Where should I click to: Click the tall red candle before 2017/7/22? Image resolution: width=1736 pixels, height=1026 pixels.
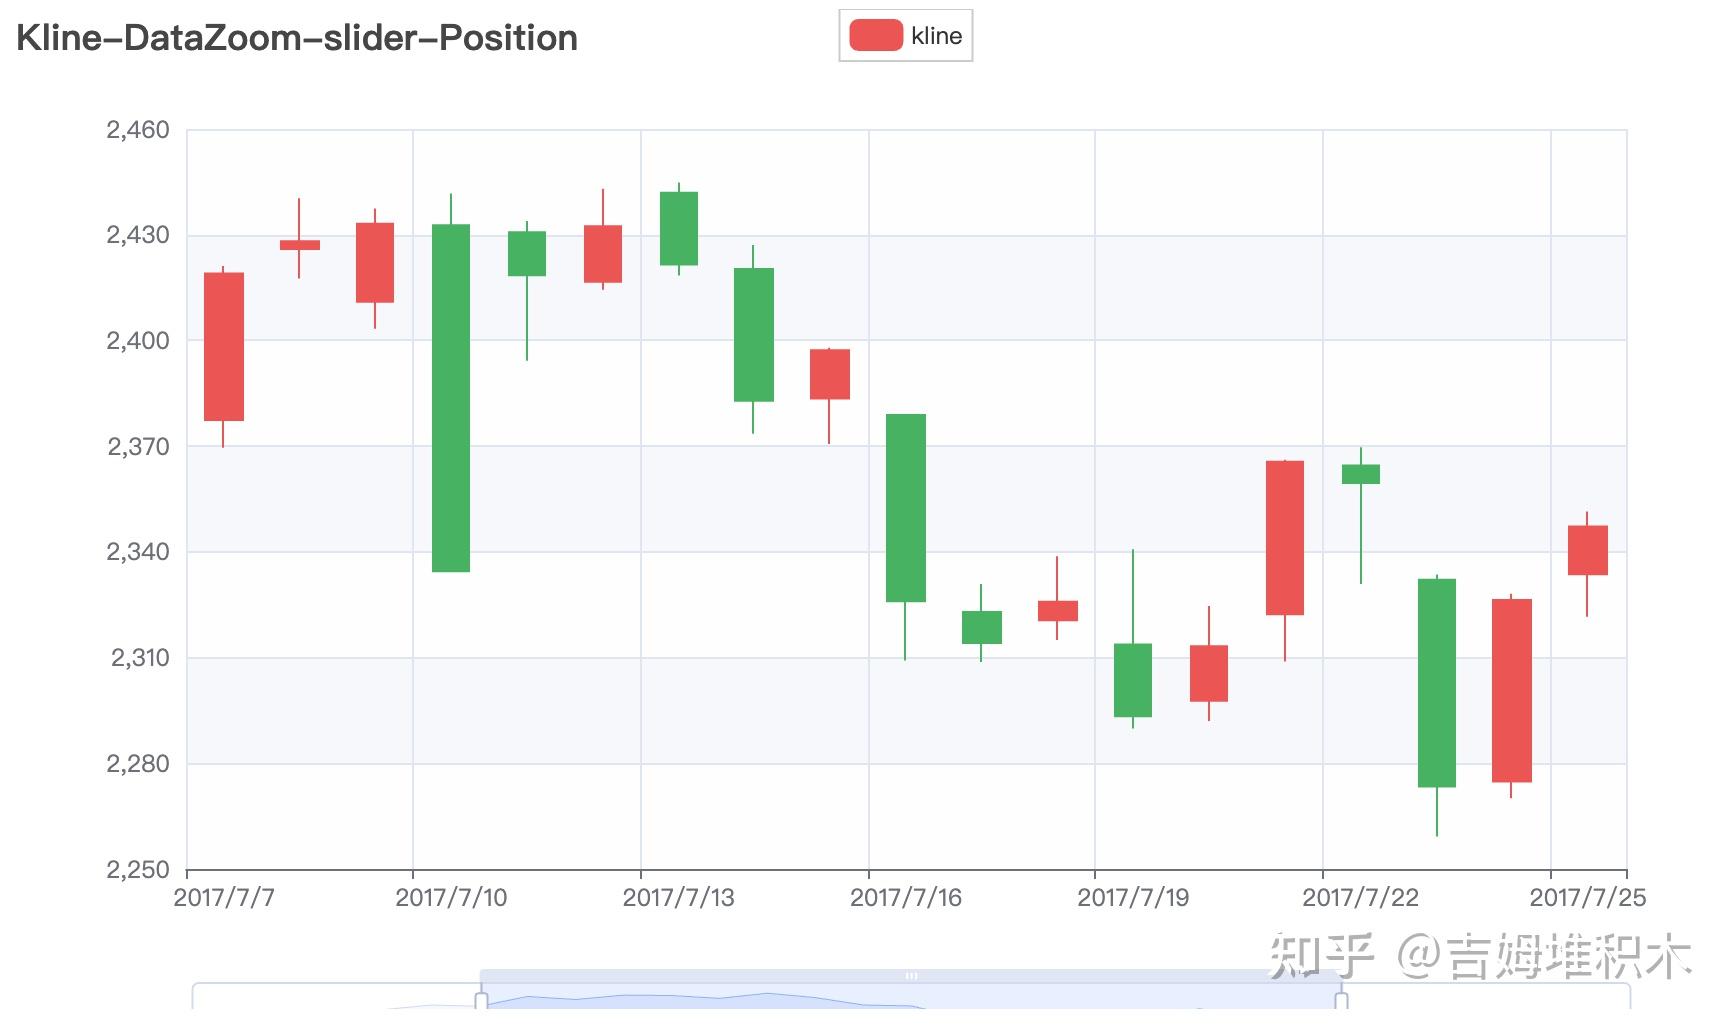(x=1285, y=535)
